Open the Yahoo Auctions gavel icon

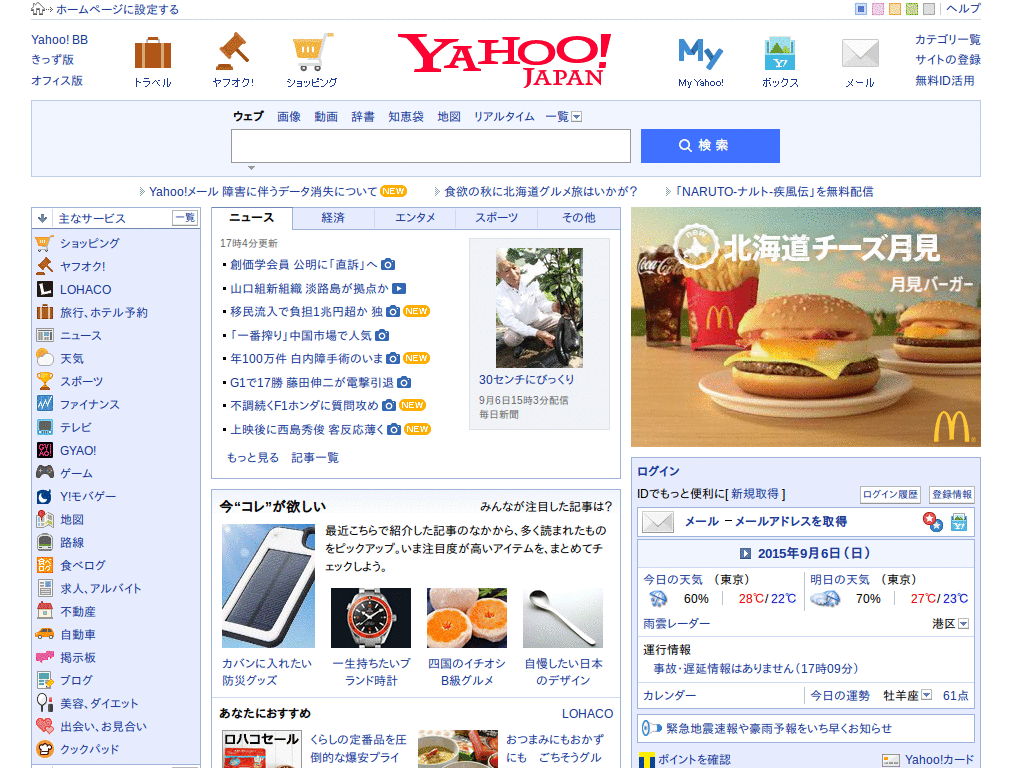(232, 52)
